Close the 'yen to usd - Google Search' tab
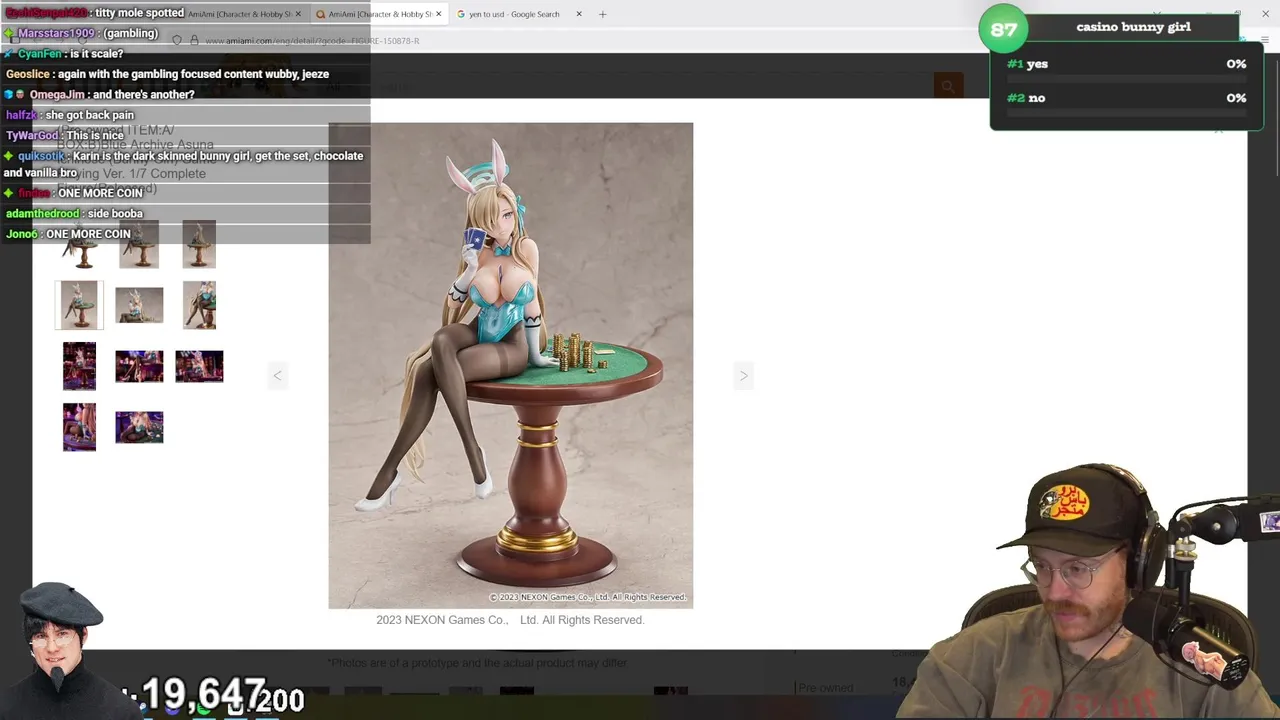The width and height of the screenshot is (1280, 720). click(578, 14)
